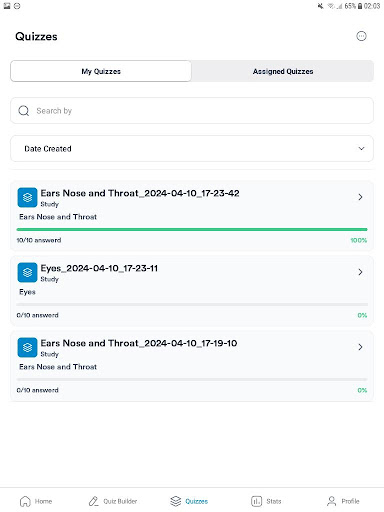Viewport: 384px width, 512px height.
Task: Open Ears Nose and Throat_2024-04-10_17-19-10 title
Action: [x=139, y=343]
